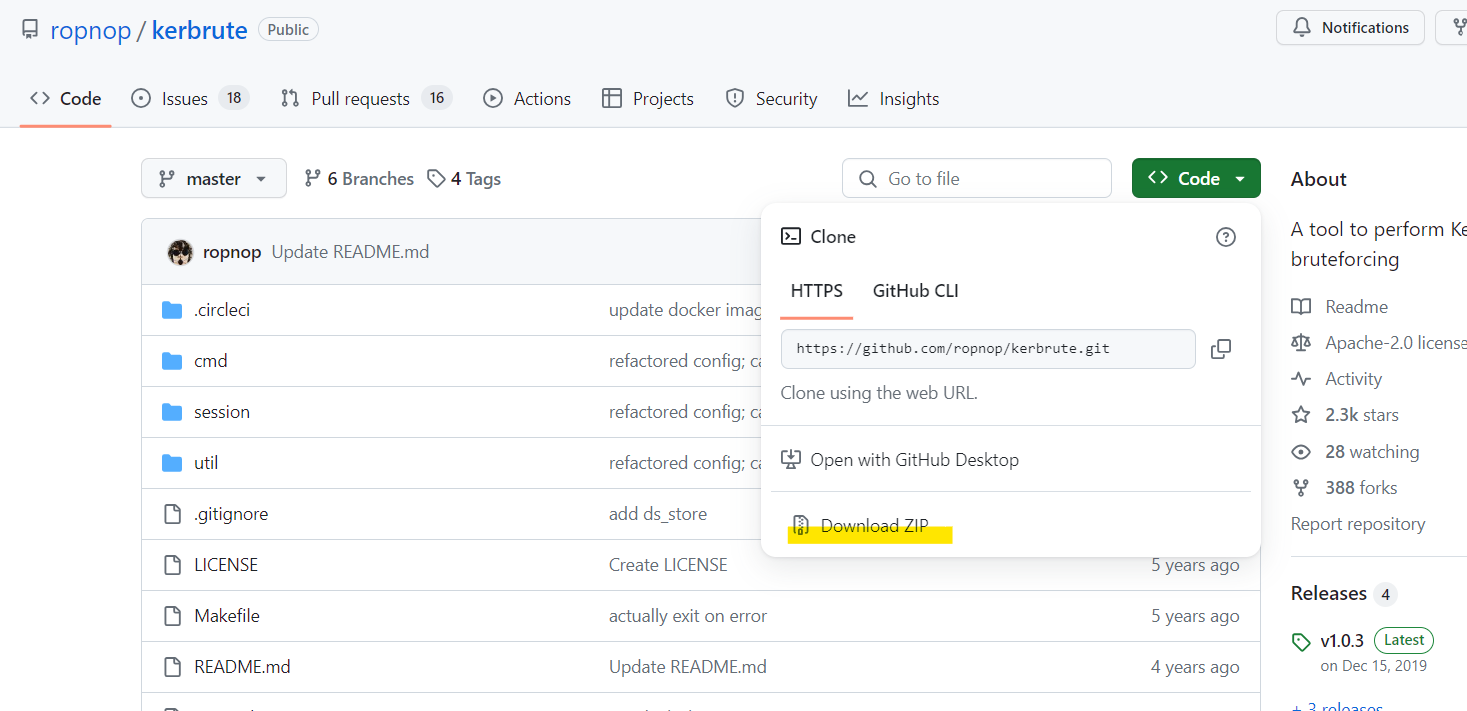
Task: Click the folder icon next to .circleci
Action: [x=172, y=310]
